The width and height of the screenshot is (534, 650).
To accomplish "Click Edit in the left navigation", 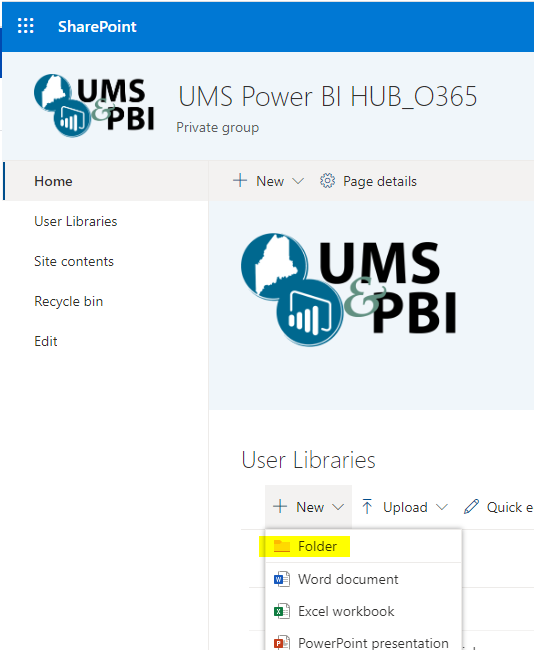I will [46, 341].
